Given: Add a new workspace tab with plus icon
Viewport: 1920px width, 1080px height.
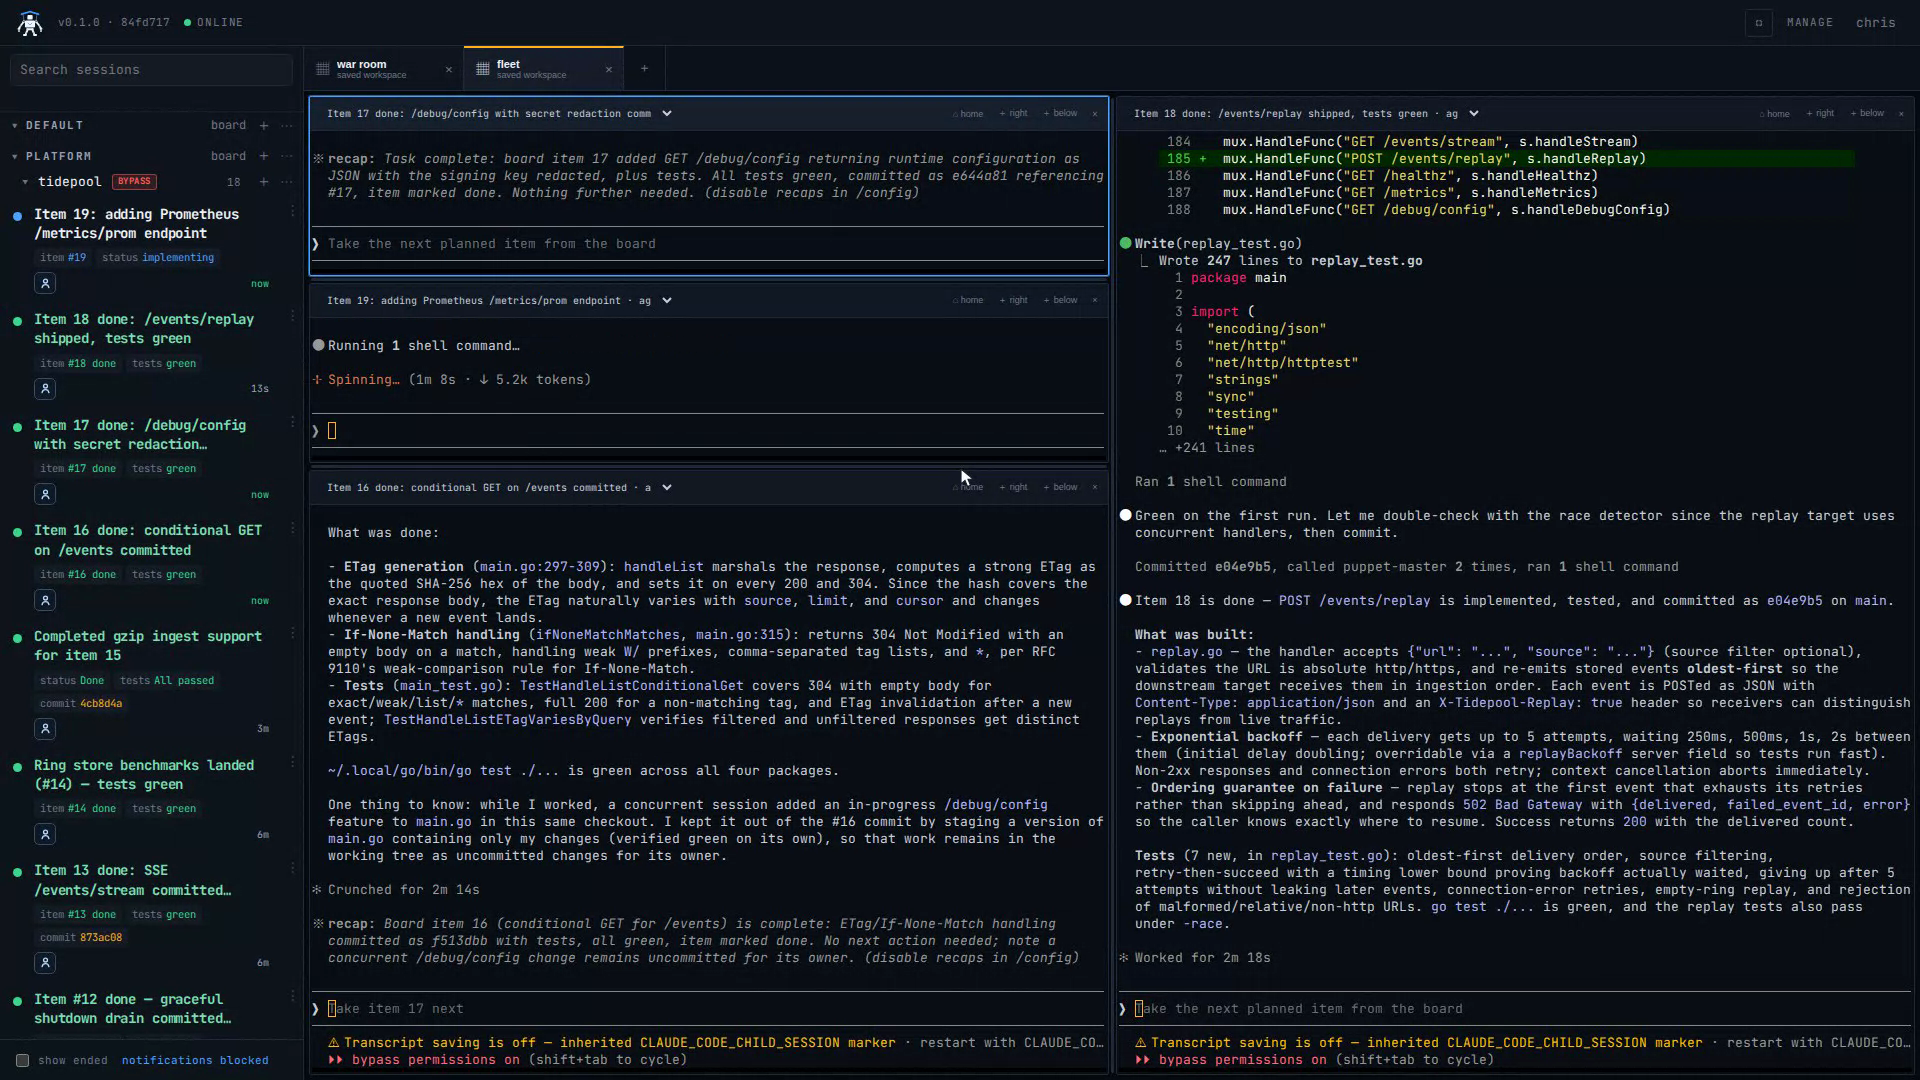Looking at the screenshot, I should click(x=644, y=69).
